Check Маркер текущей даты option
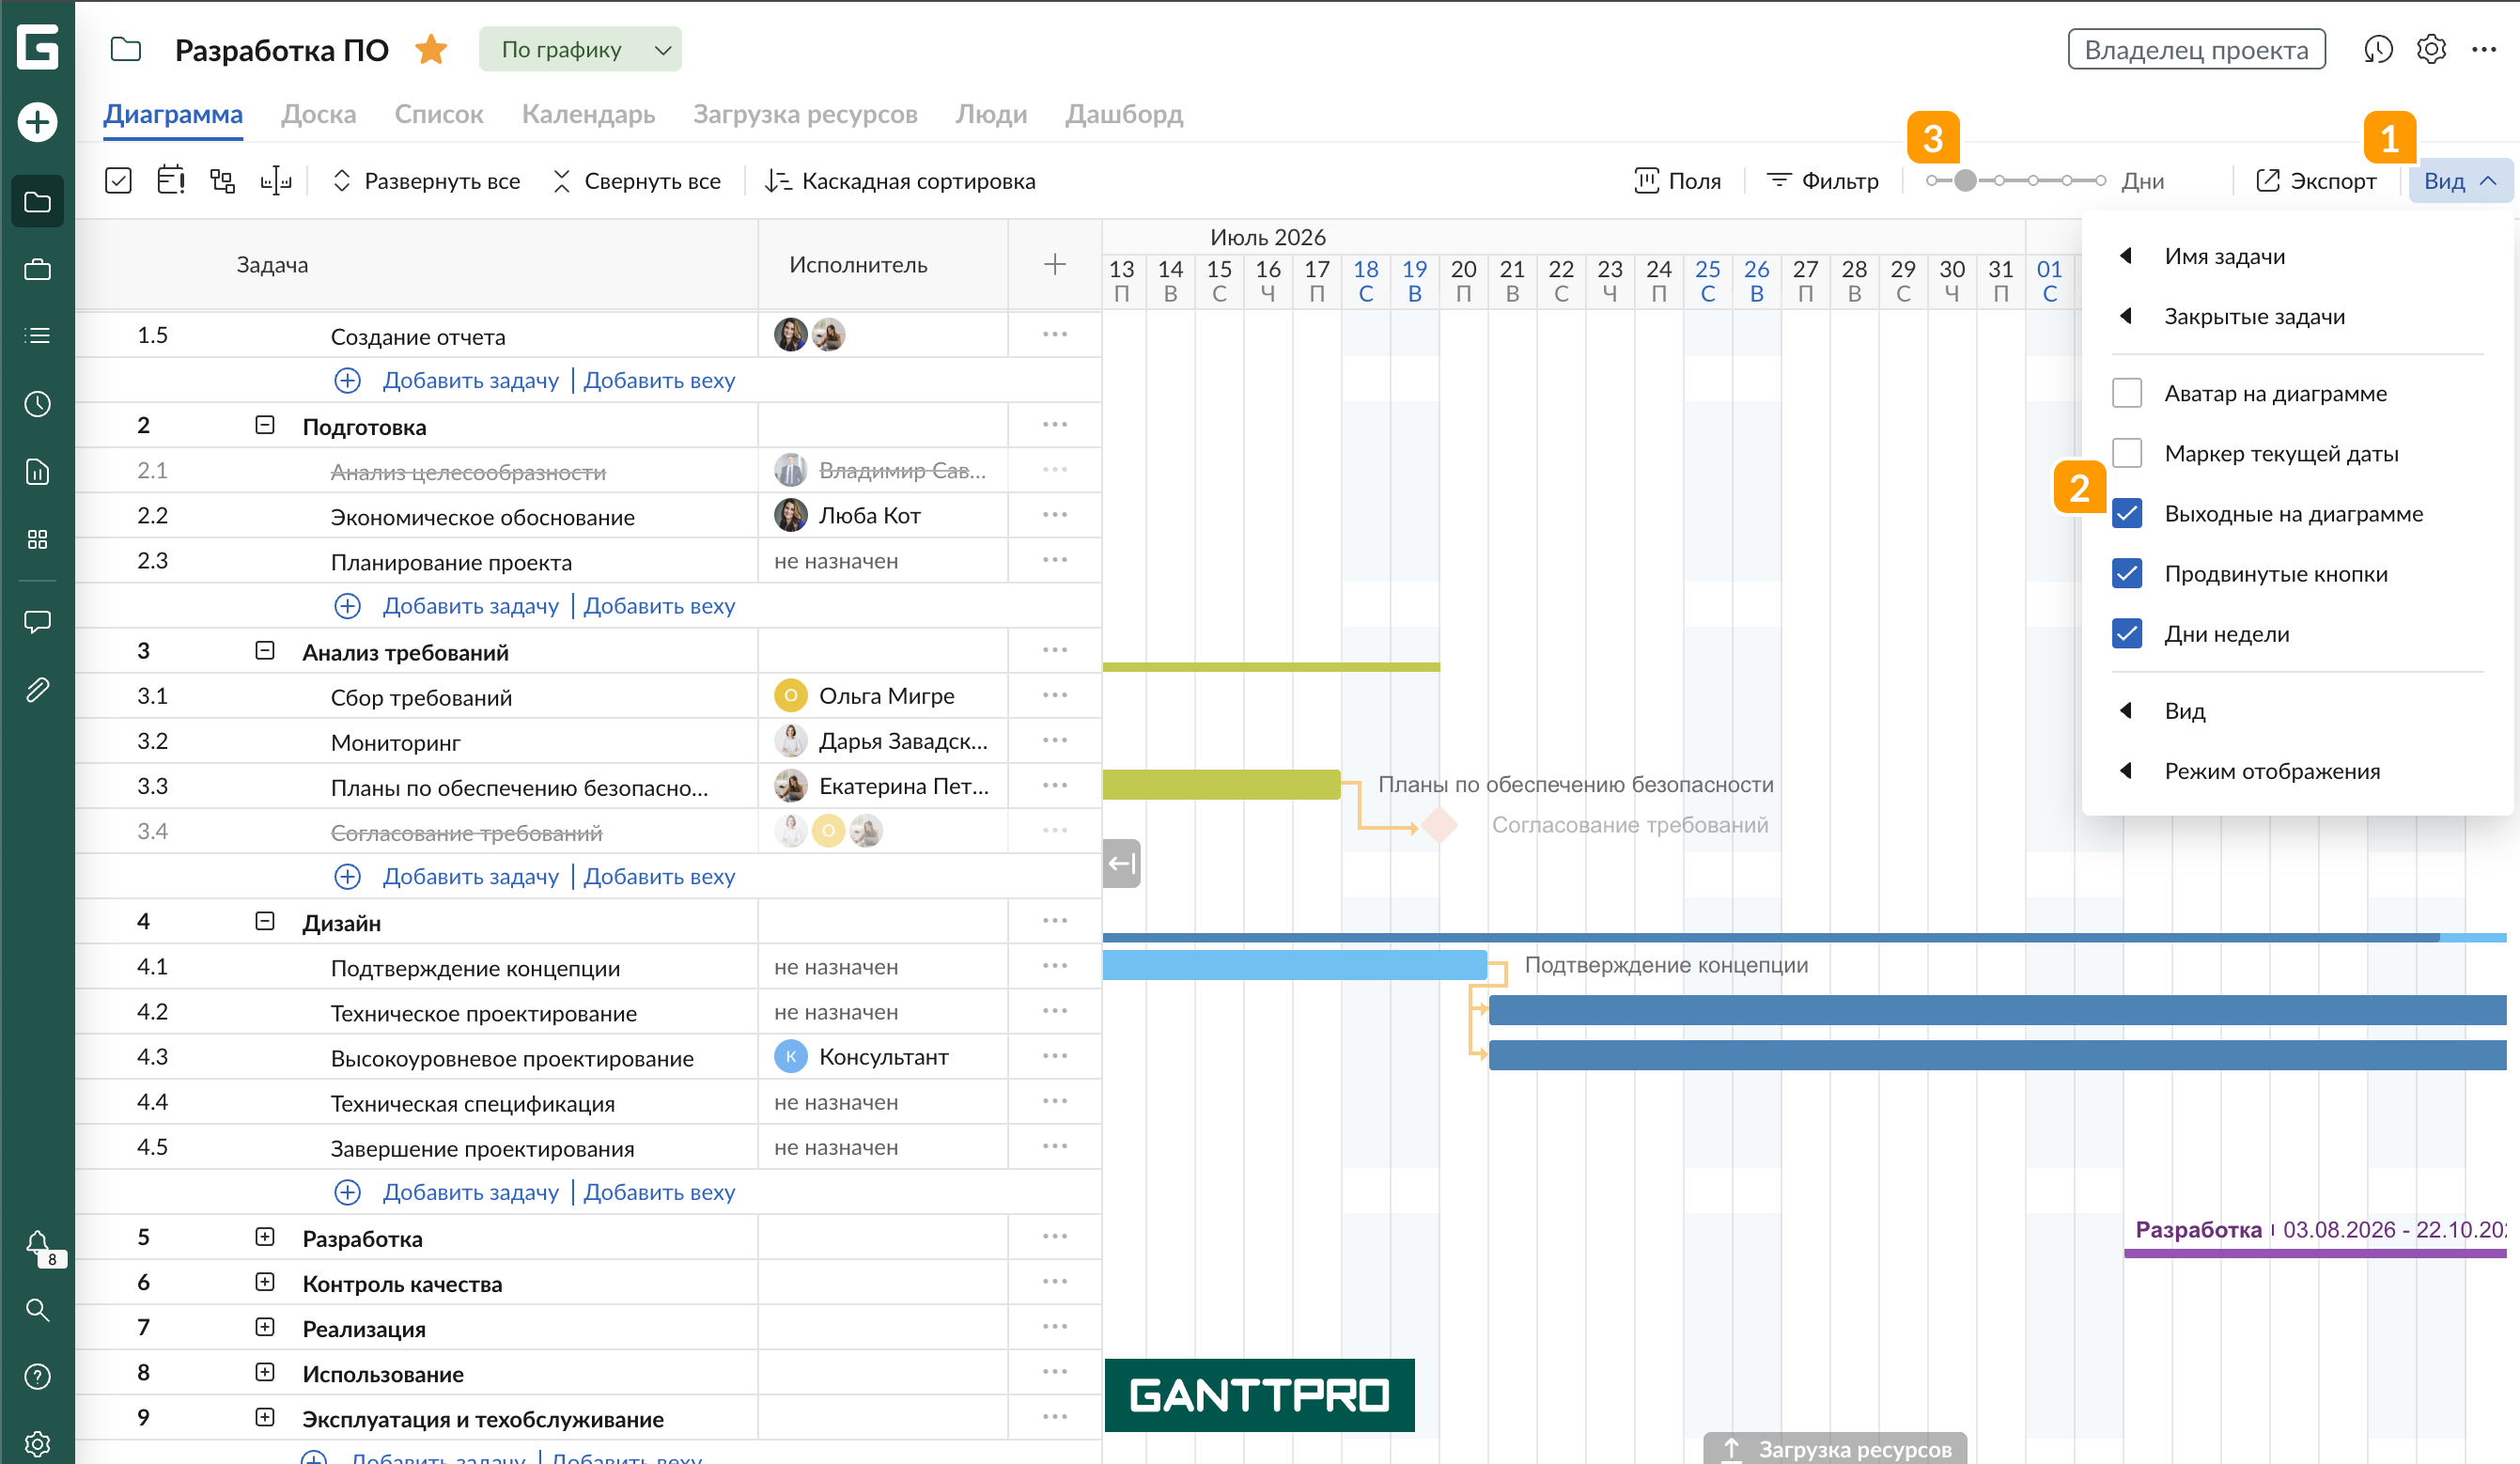Viewport: 2520px width, 1464px height. pos(2126,453)
